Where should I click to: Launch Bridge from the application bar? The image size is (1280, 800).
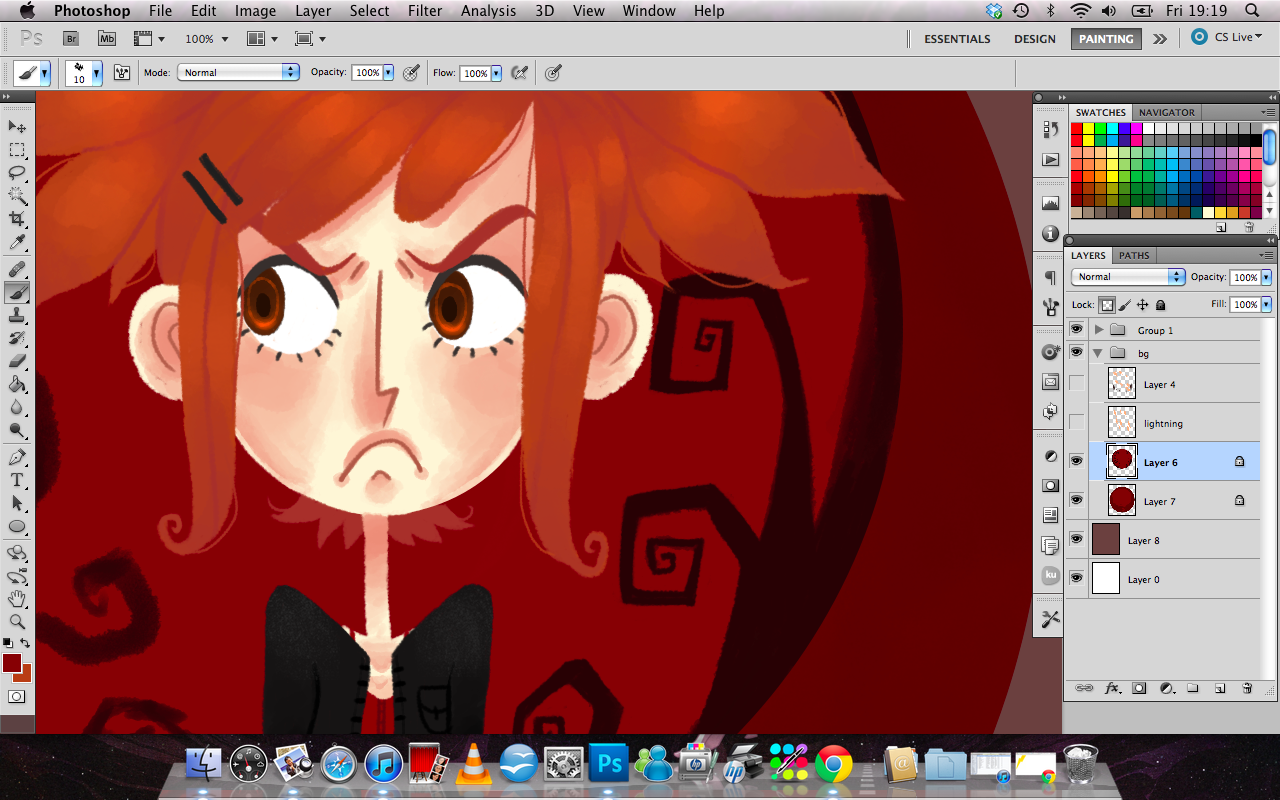tap(71, 39)
